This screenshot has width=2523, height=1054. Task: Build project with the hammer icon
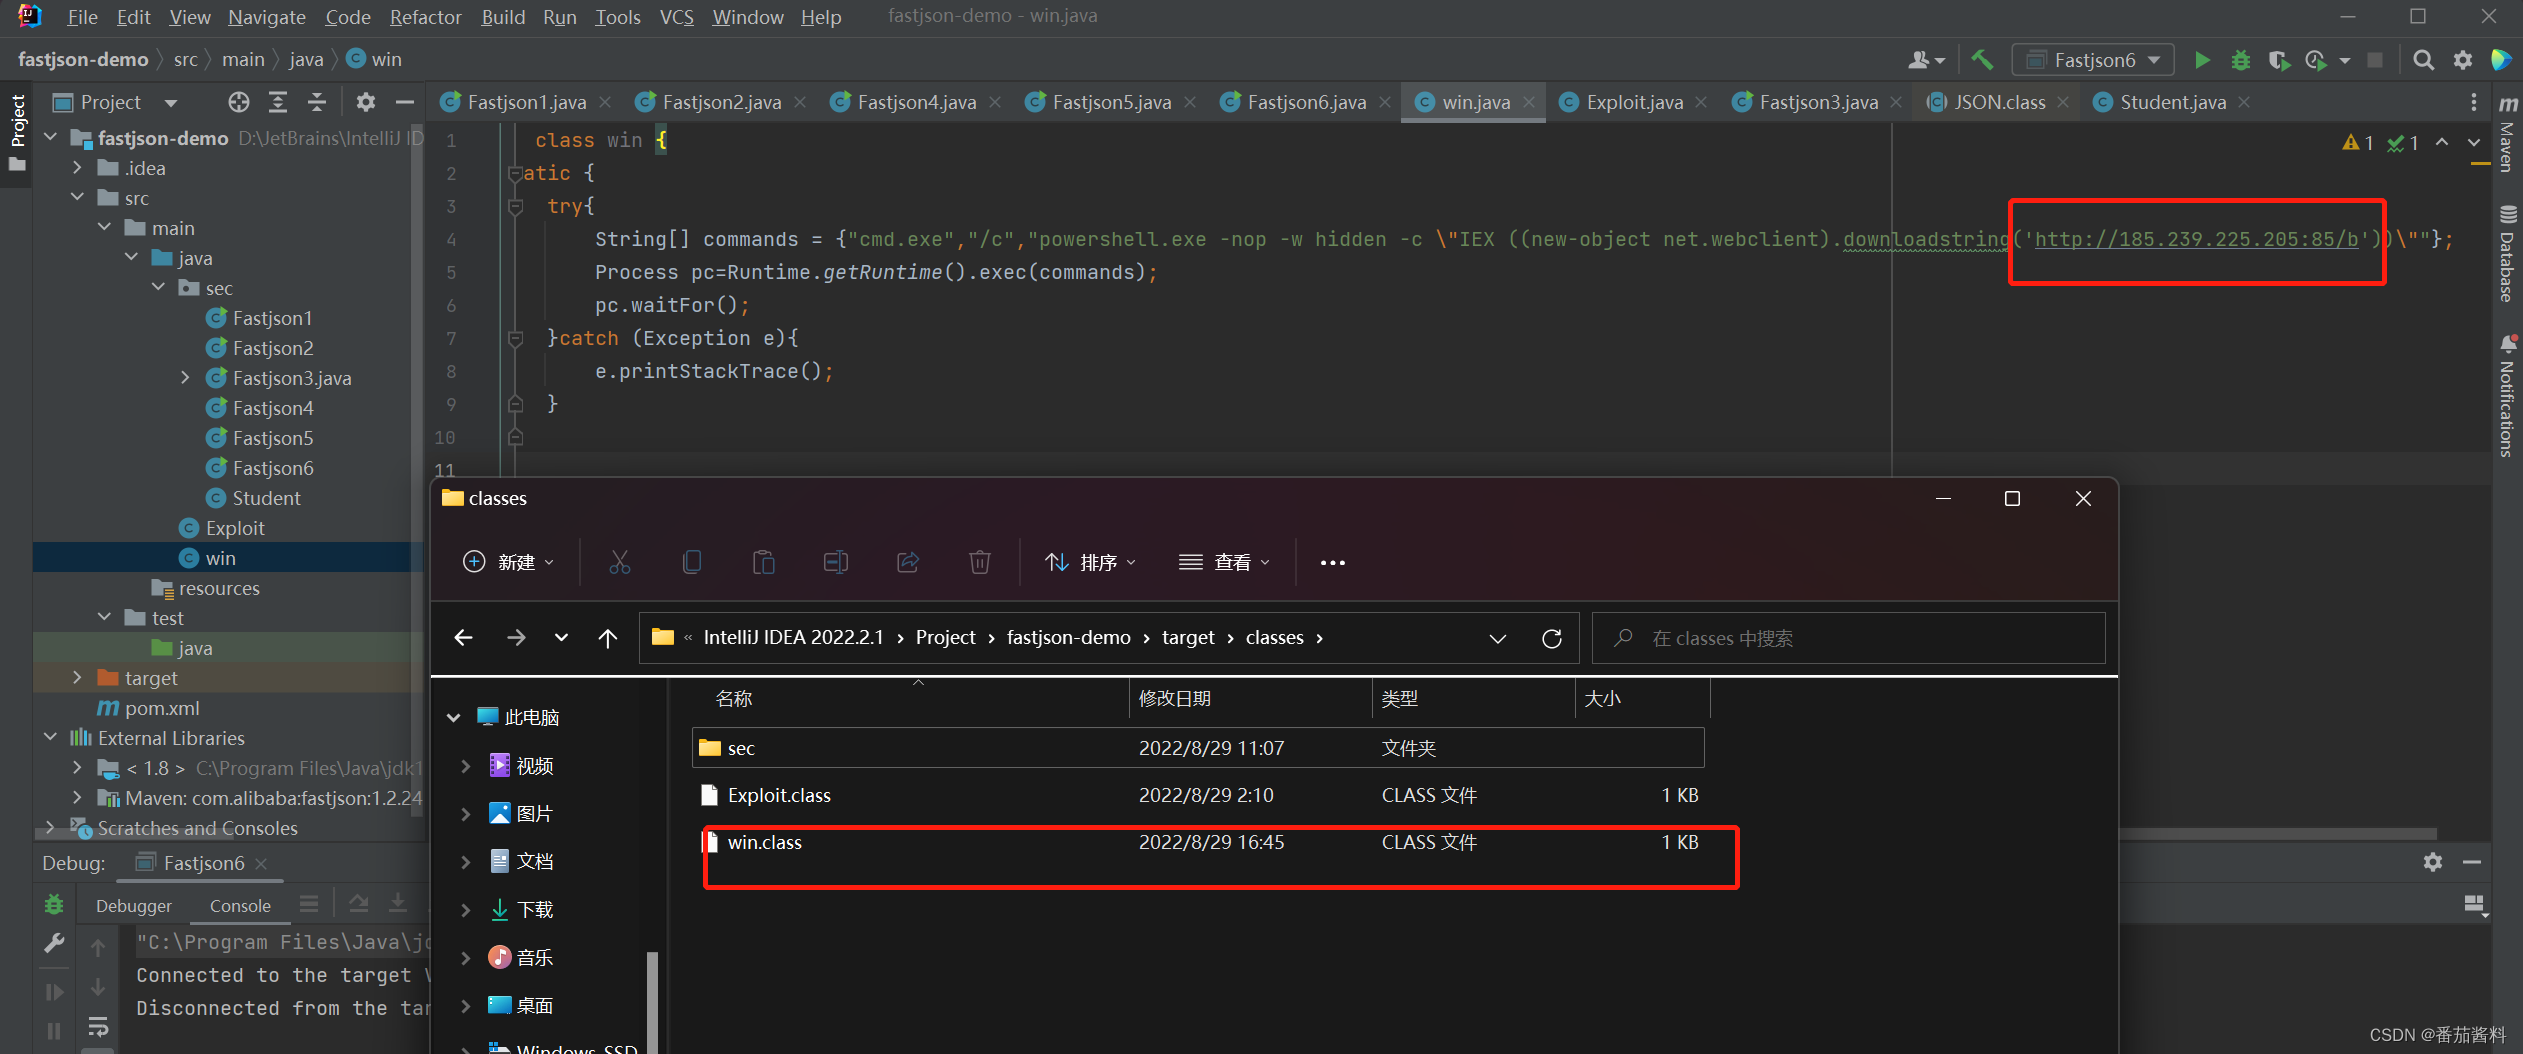[x=1982, y=60]
